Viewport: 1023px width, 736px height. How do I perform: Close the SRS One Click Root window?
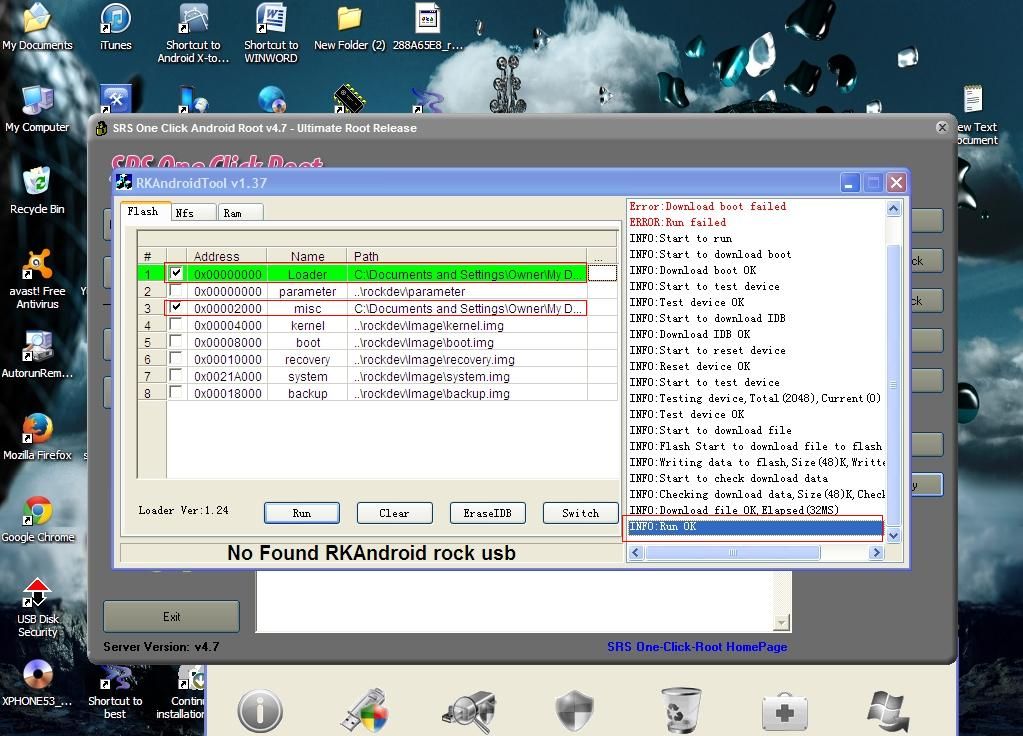point(941,127)
